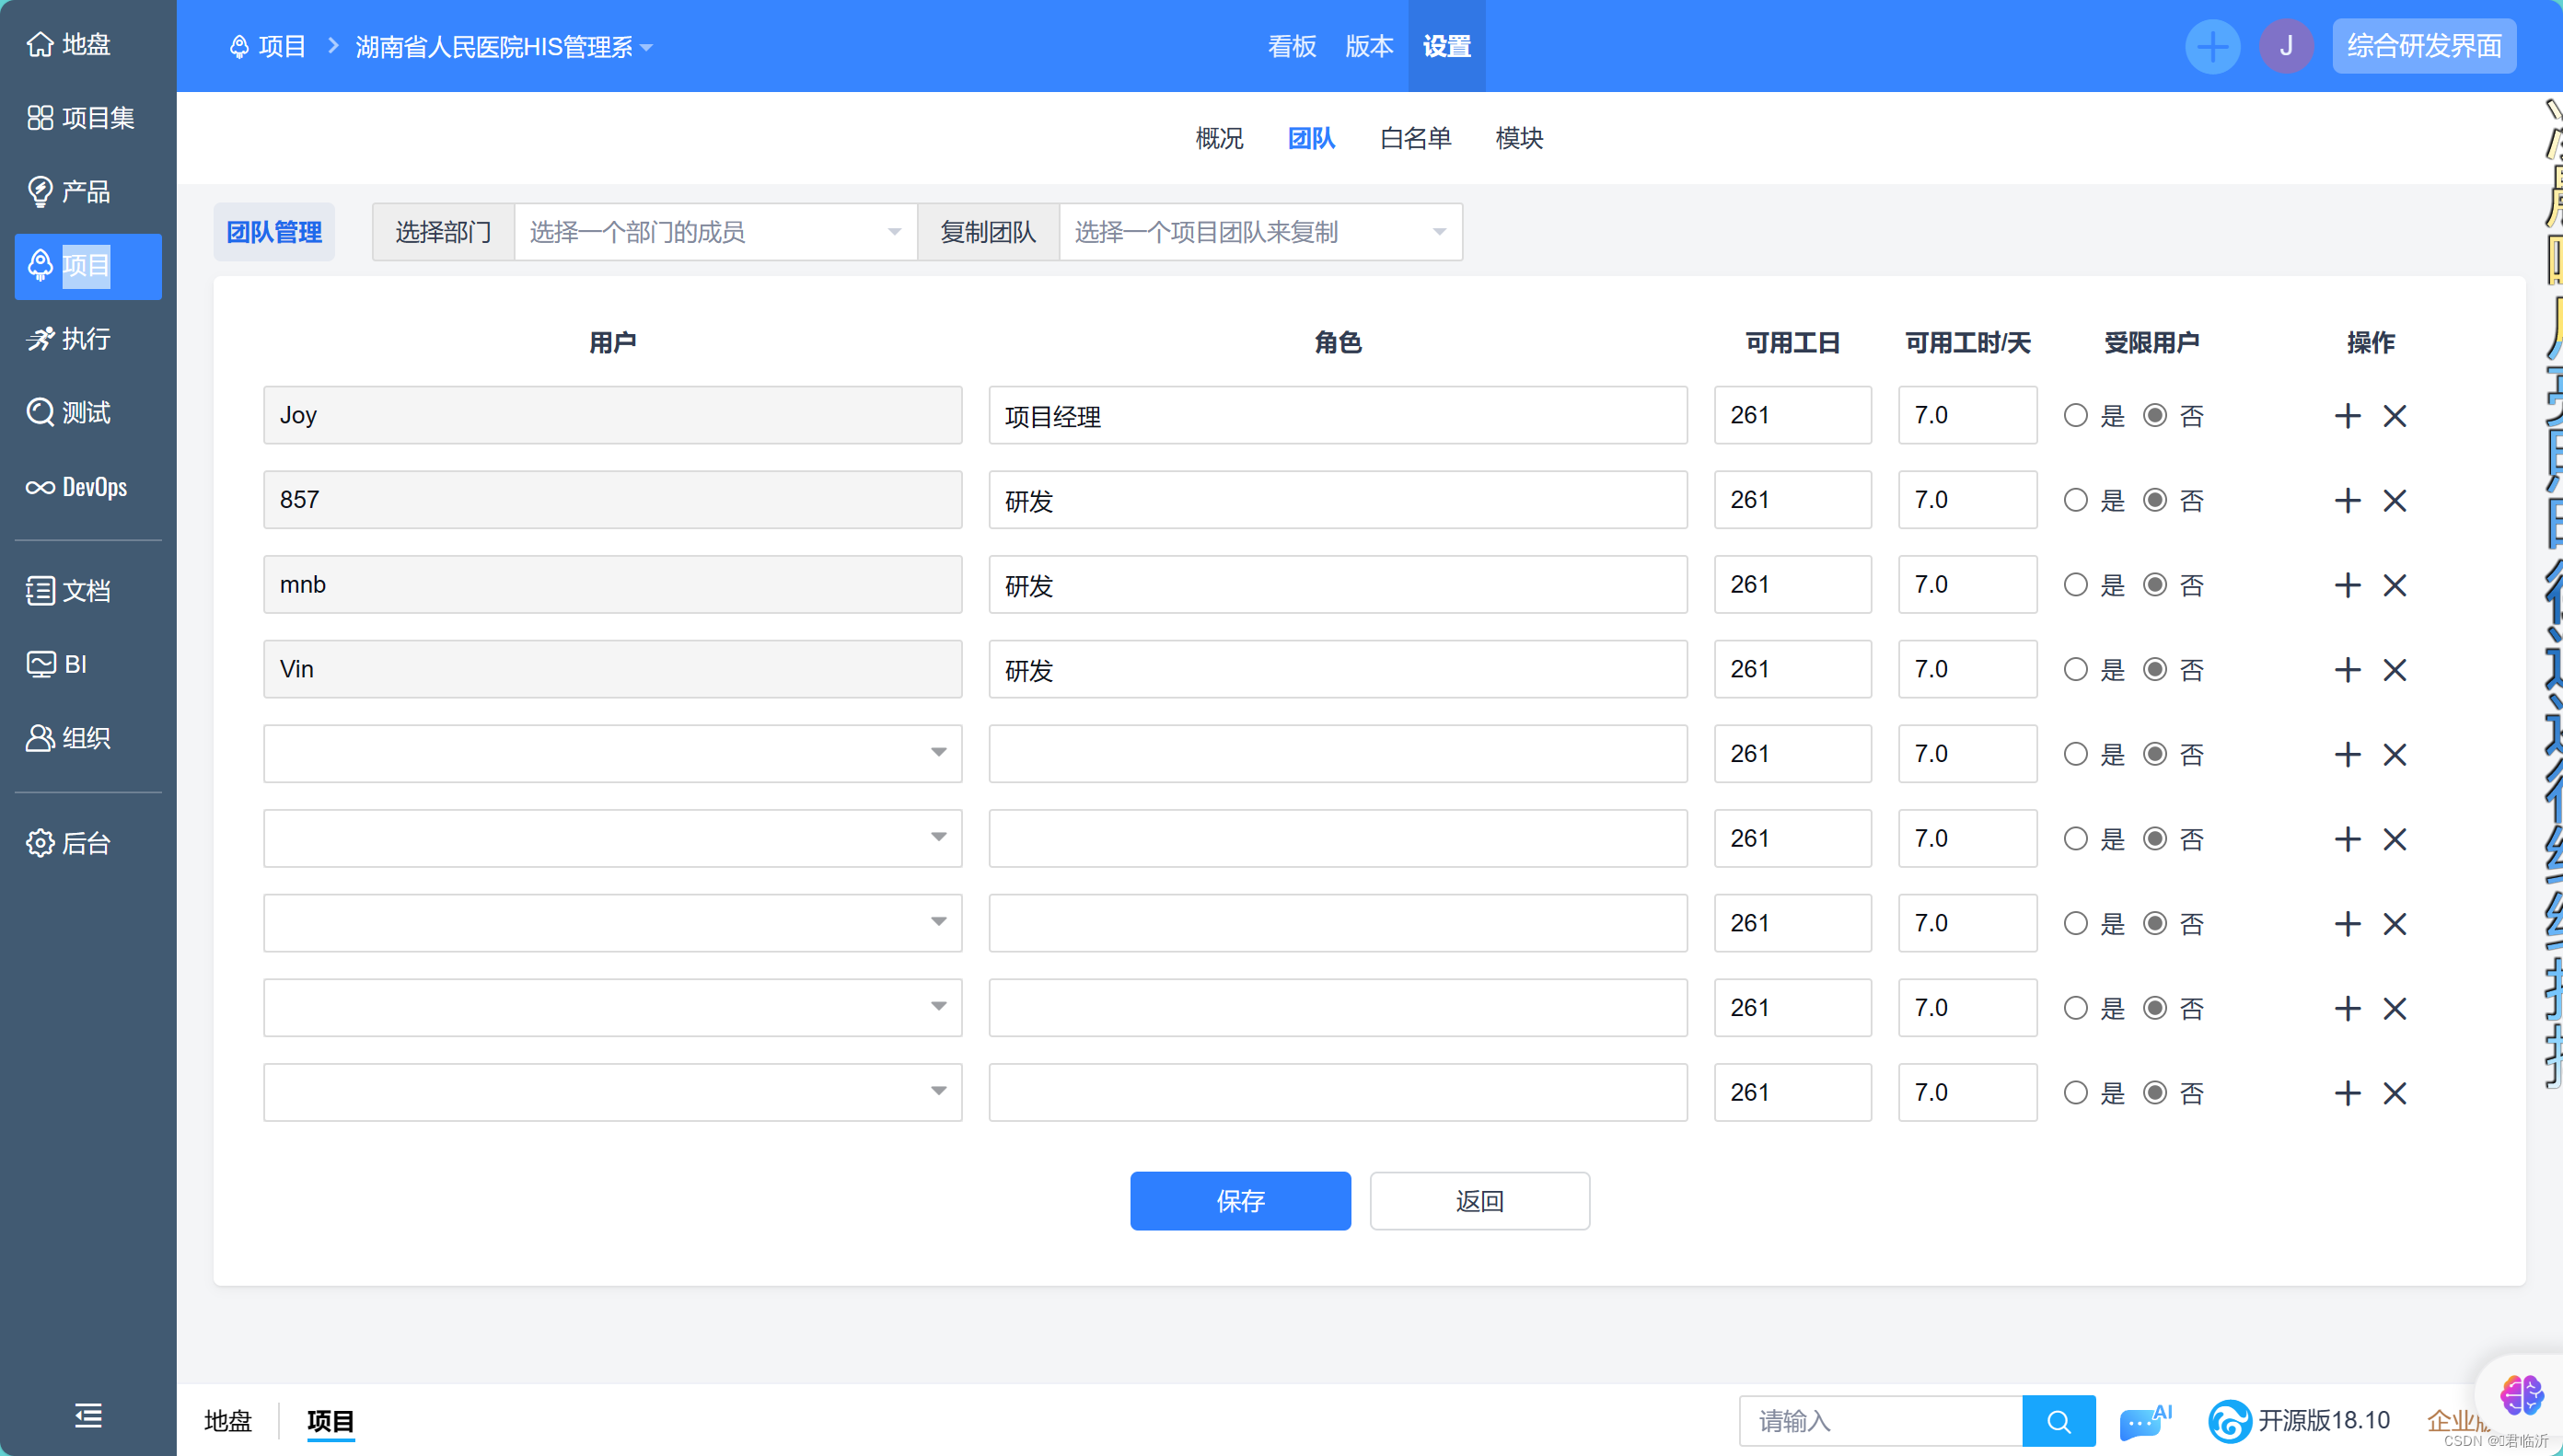Open the 复制团队 project team dropdown
Viewport: 2563px width, 1456px height.
tap(1259, 233)
